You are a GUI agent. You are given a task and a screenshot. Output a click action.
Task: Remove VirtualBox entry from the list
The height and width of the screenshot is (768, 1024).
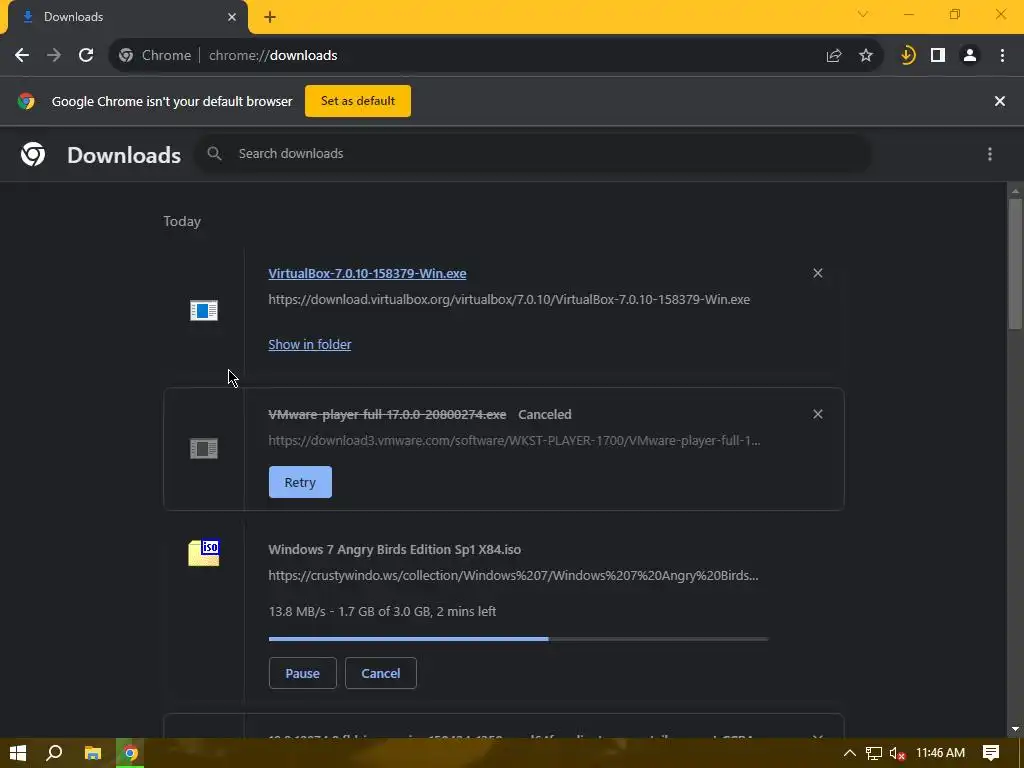818,273
